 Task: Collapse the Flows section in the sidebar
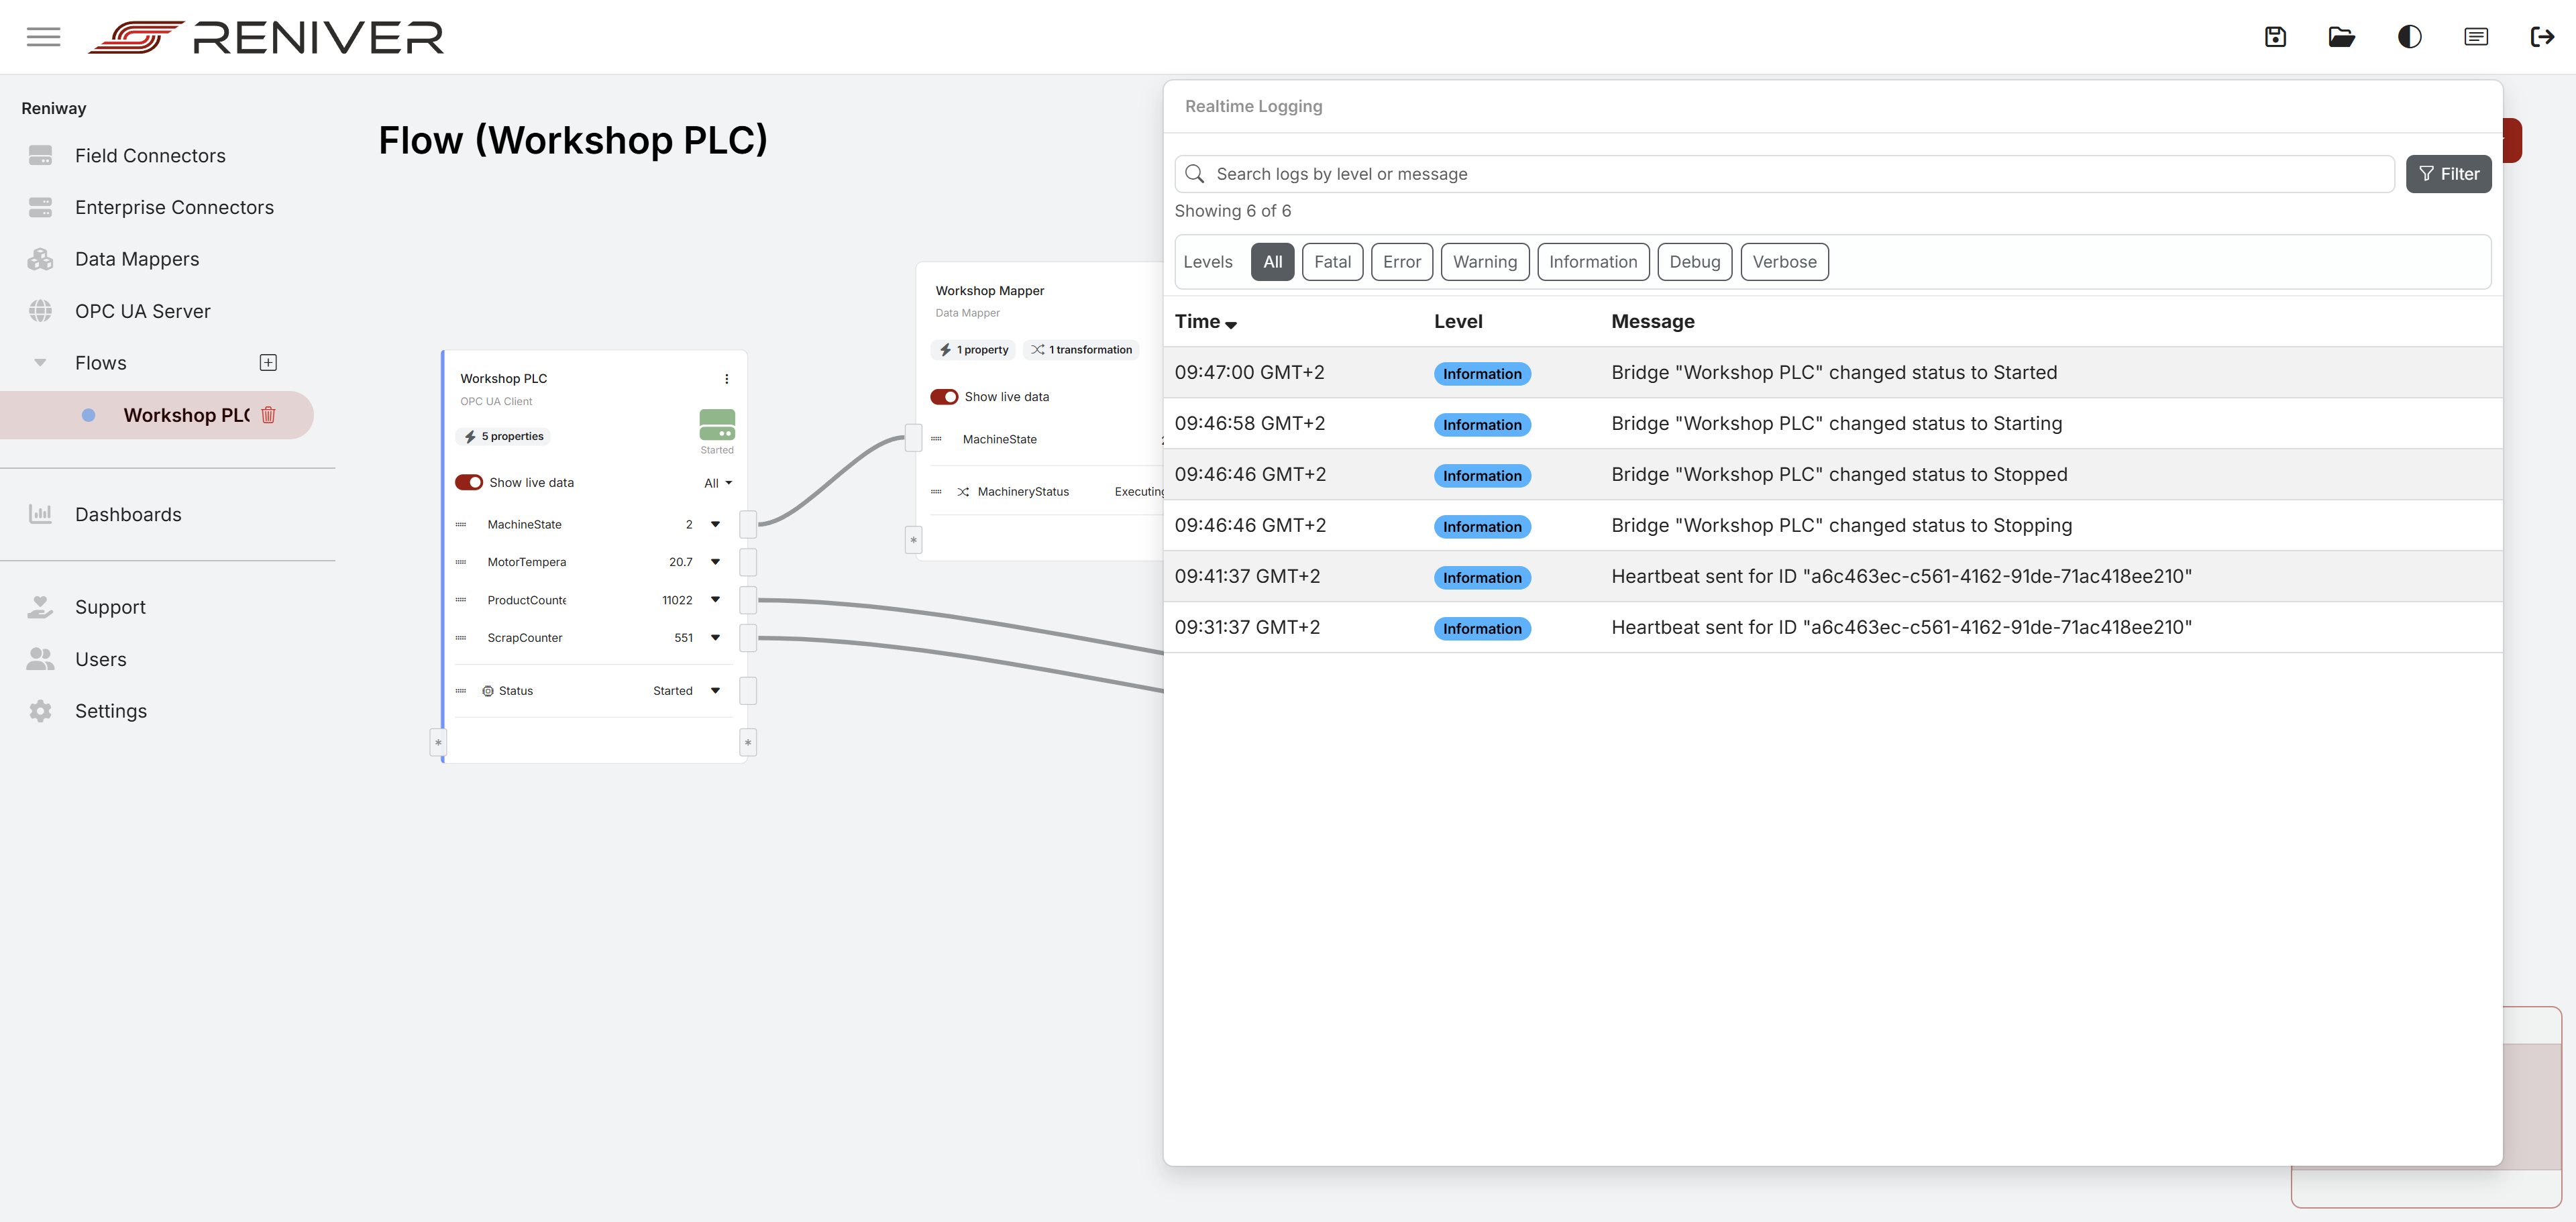[40, 362]
